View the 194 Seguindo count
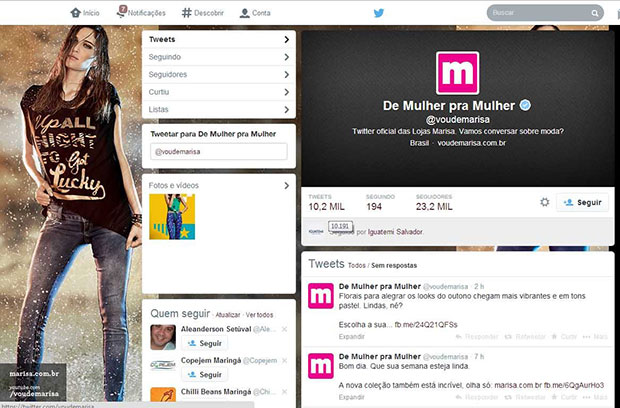The image size is (620, 408). (380, 203)
